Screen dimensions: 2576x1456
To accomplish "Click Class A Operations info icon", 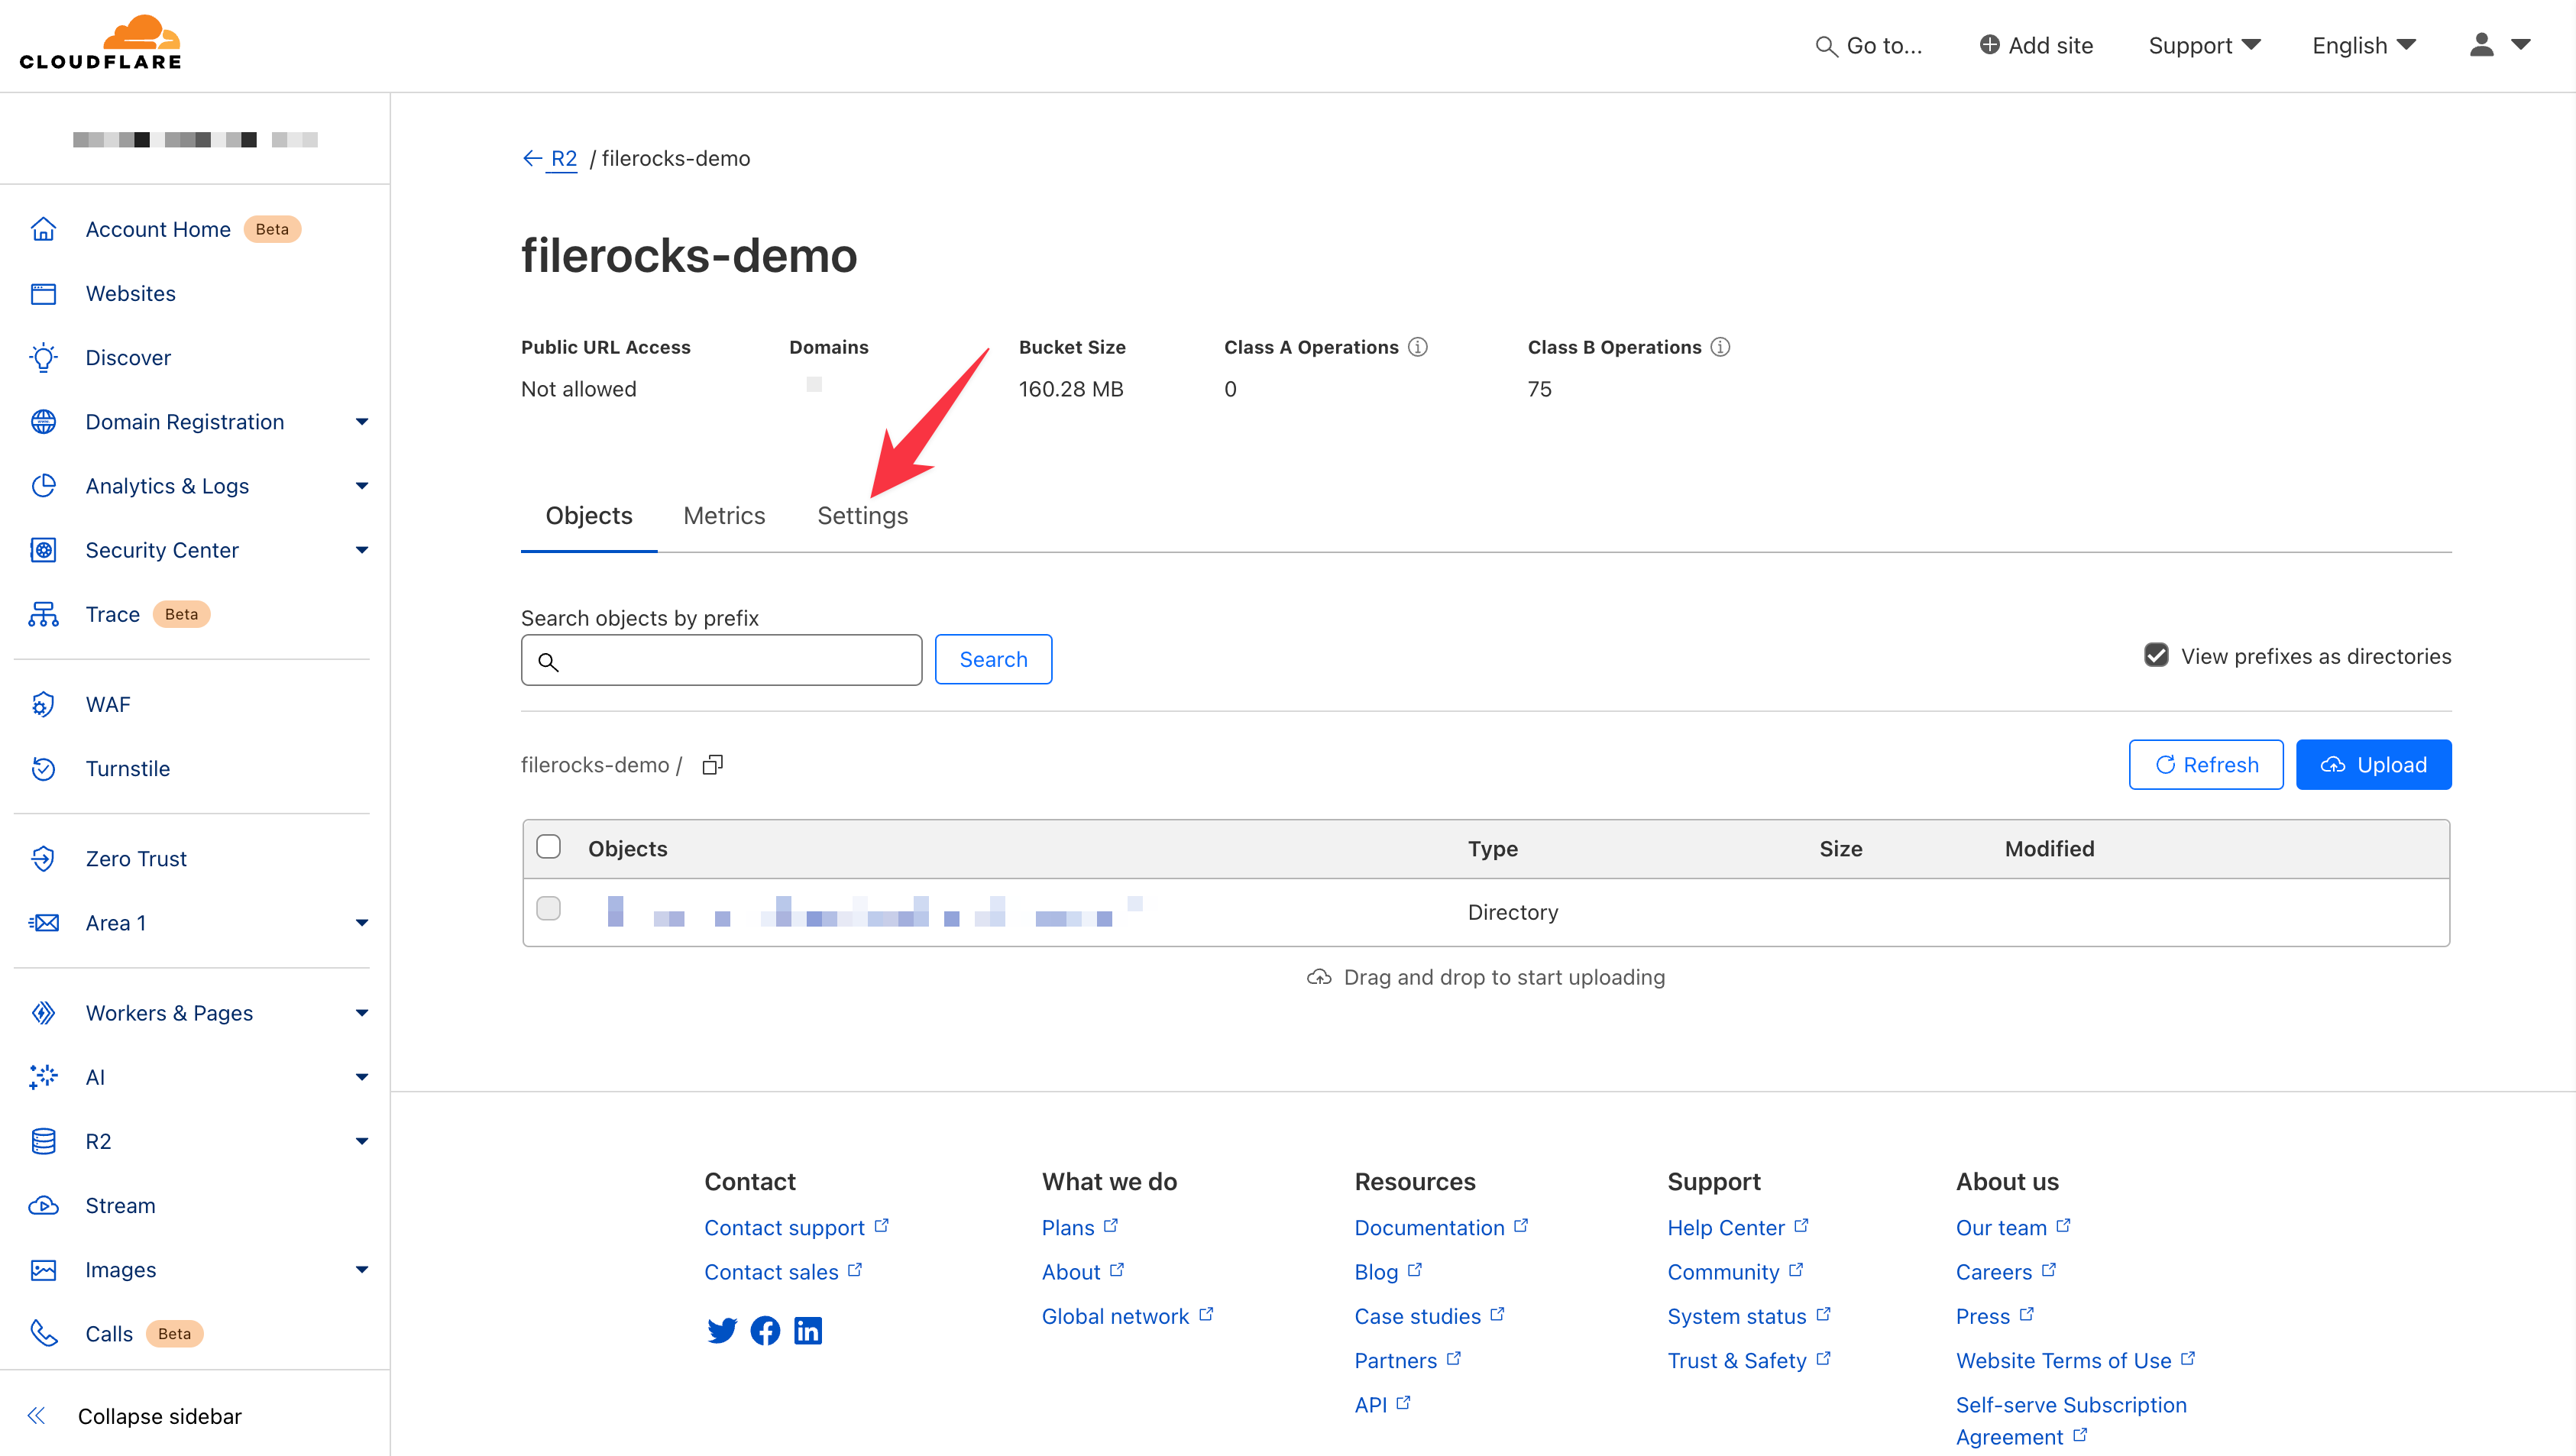I will [x=1417, y=346].
